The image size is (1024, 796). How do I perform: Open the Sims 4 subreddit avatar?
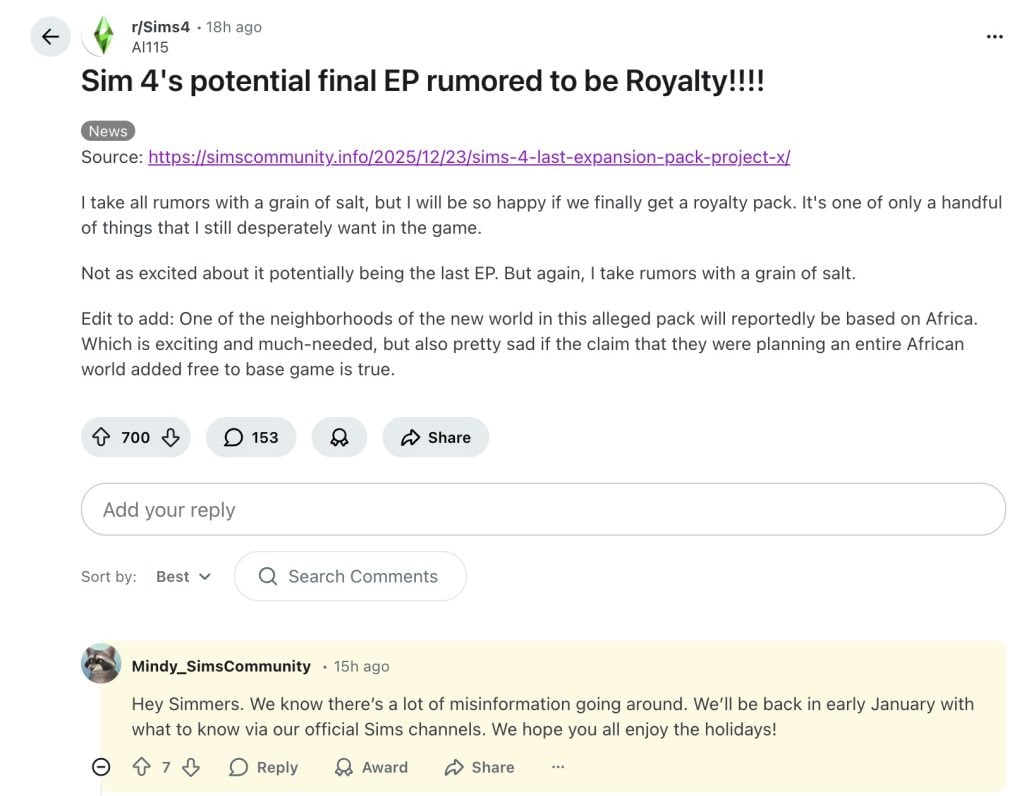[x=101, y=36]
